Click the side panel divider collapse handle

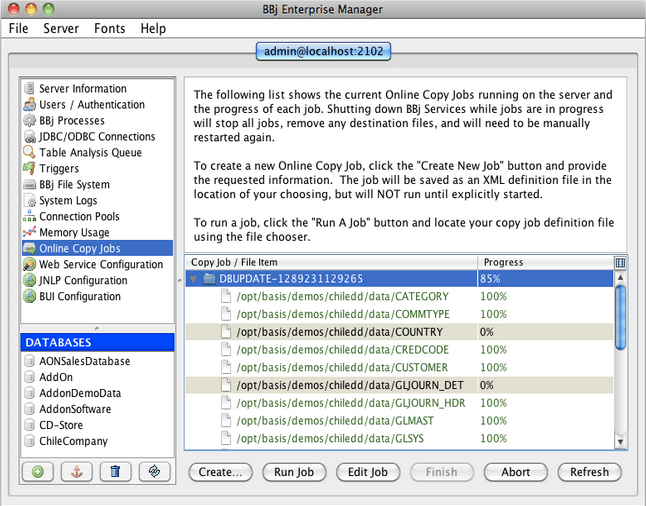180,280
